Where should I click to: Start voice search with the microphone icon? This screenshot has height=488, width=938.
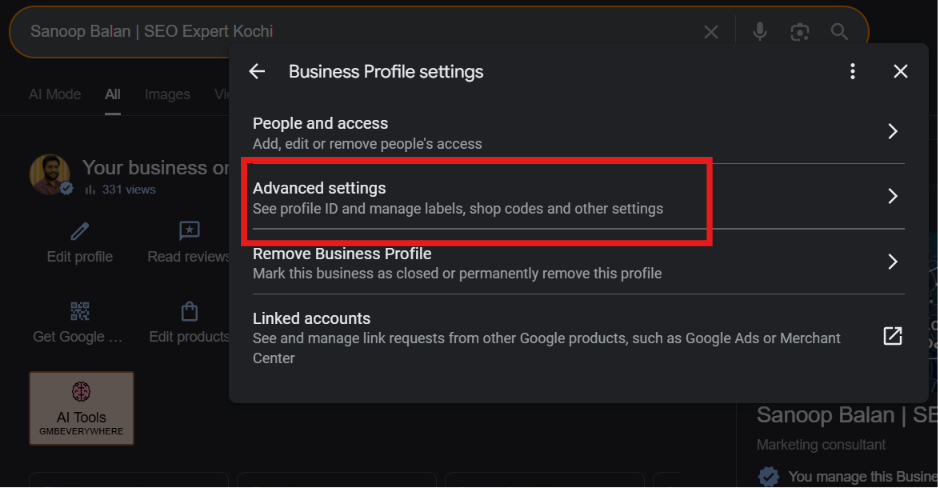(x=760, y=31)
